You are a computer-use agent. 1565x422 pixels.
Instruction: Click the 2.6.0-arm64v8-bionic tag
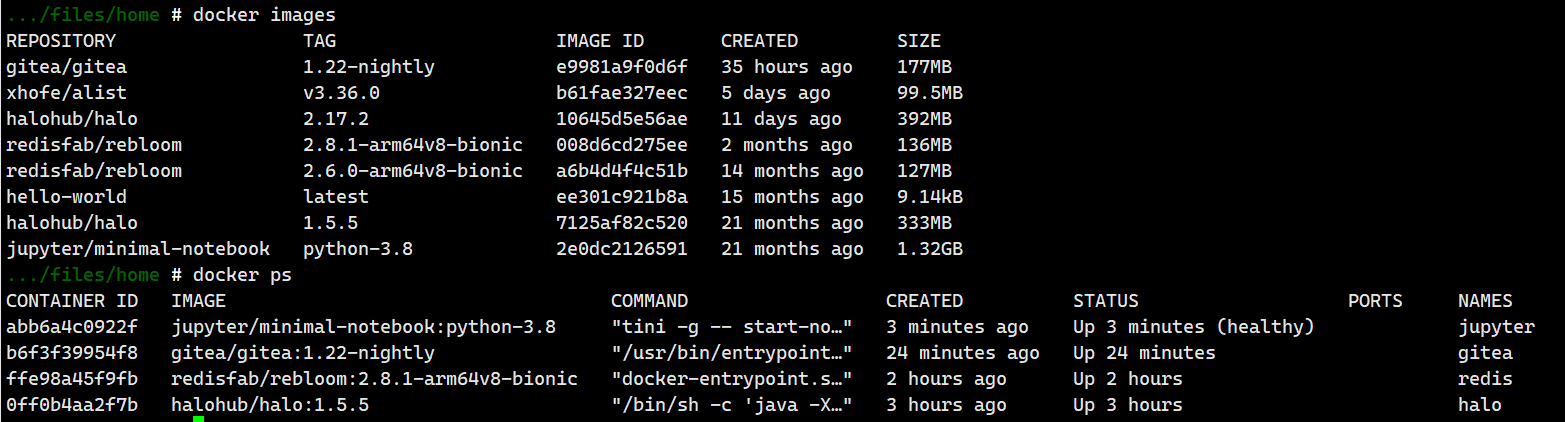pos(413,171)
